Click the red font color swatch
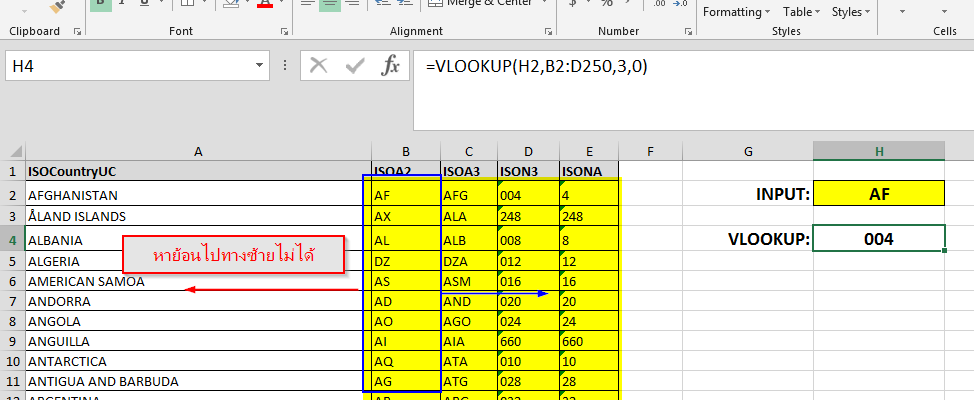Screen dimensions: 974x400 point(265,5)
